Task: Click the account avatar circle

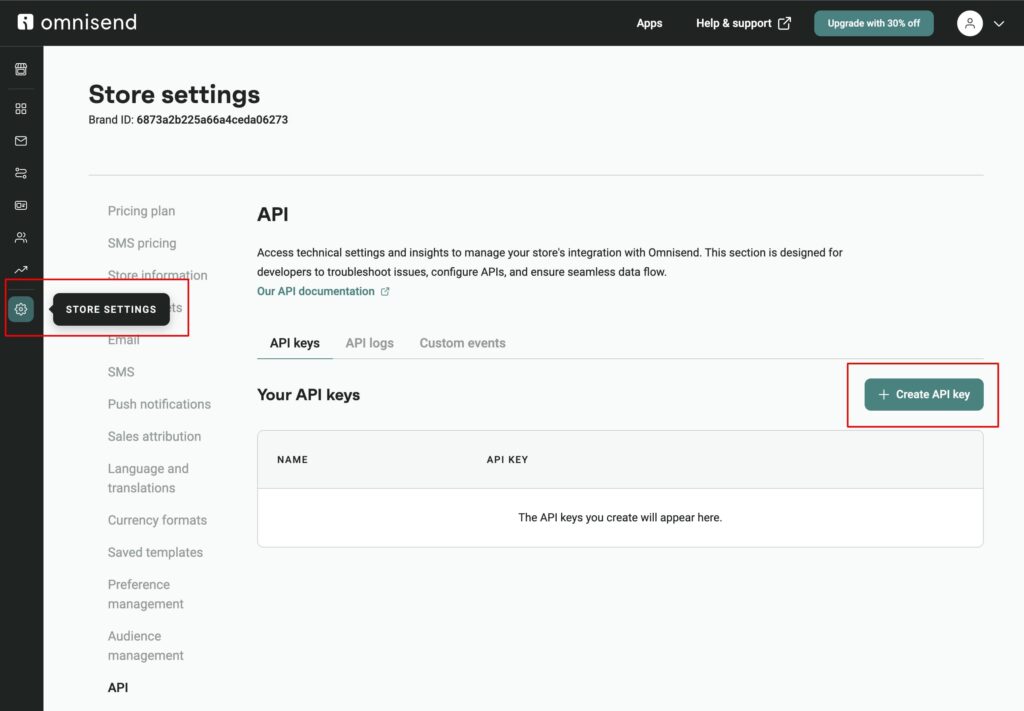Action: [x=969, y=23]
